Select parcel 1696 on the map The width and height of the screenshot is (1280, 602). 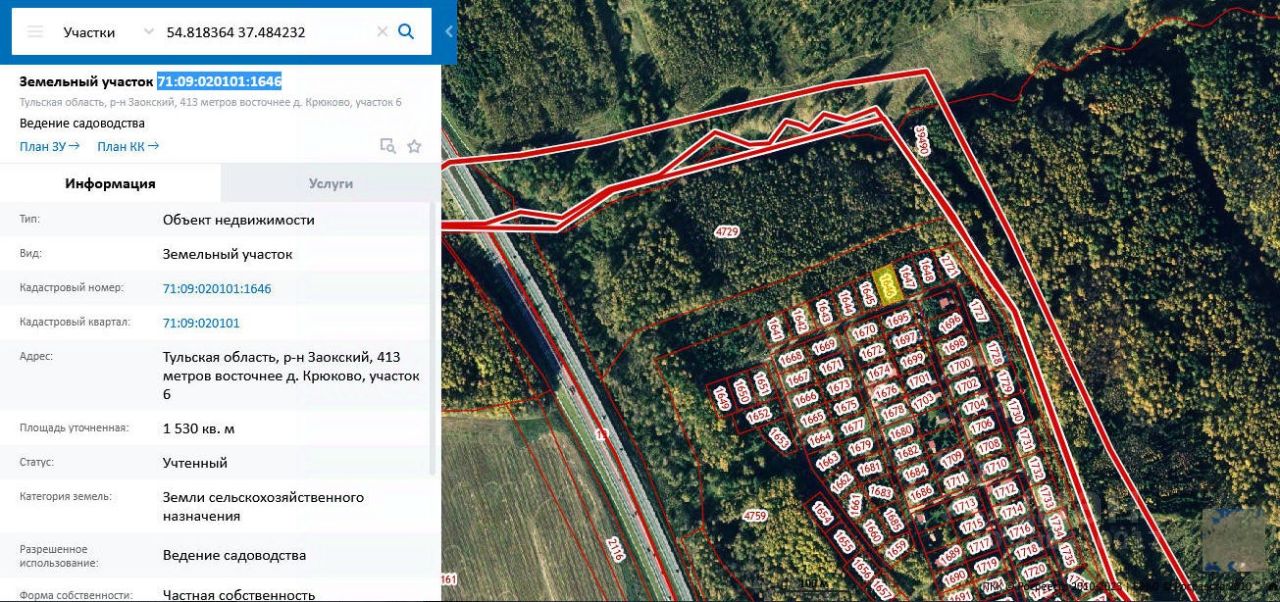click(950, 322)
